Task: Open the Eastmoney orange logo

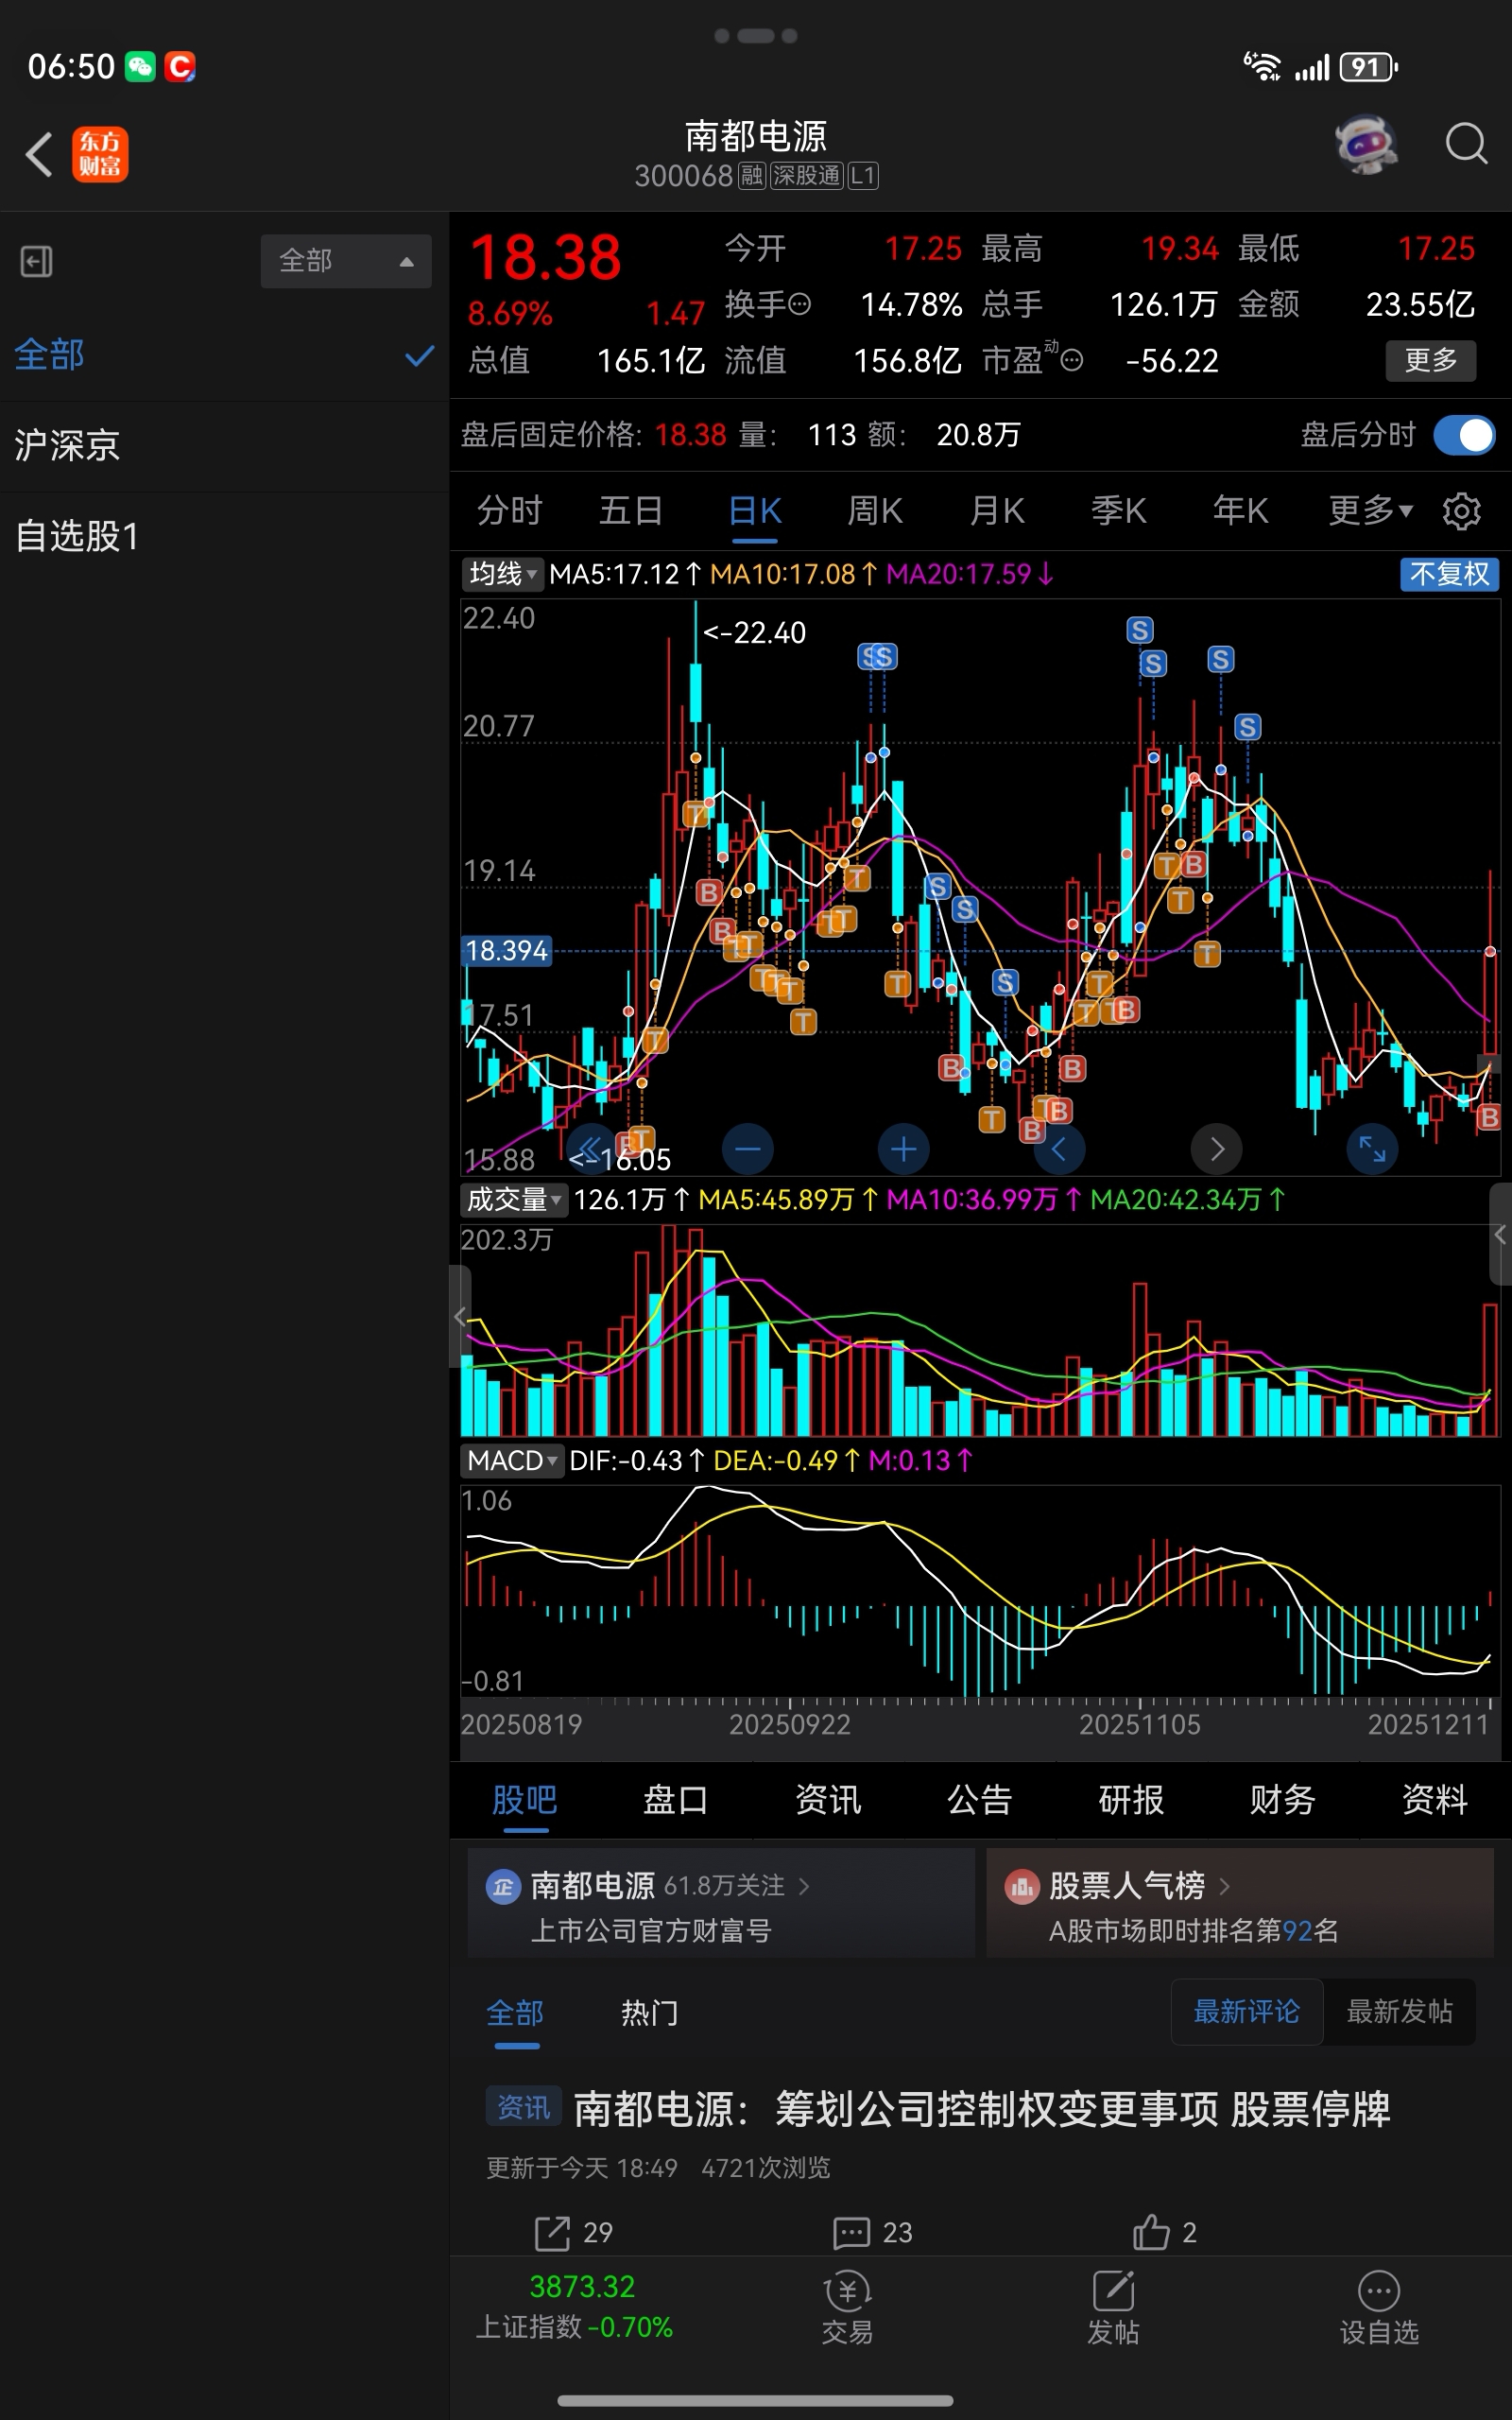Action: pyautogui.click(x=100, y=154)
